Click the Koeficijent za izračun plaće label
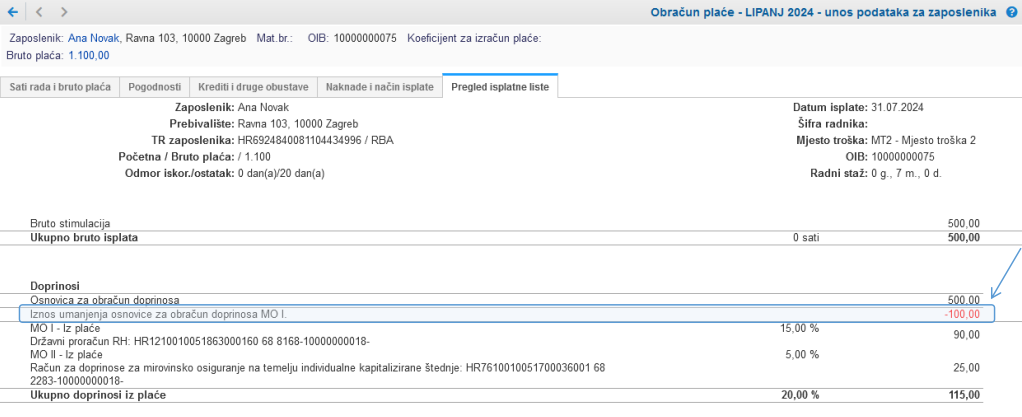Viewport: 1022px width, 417px height. click(x=474, y=38)
